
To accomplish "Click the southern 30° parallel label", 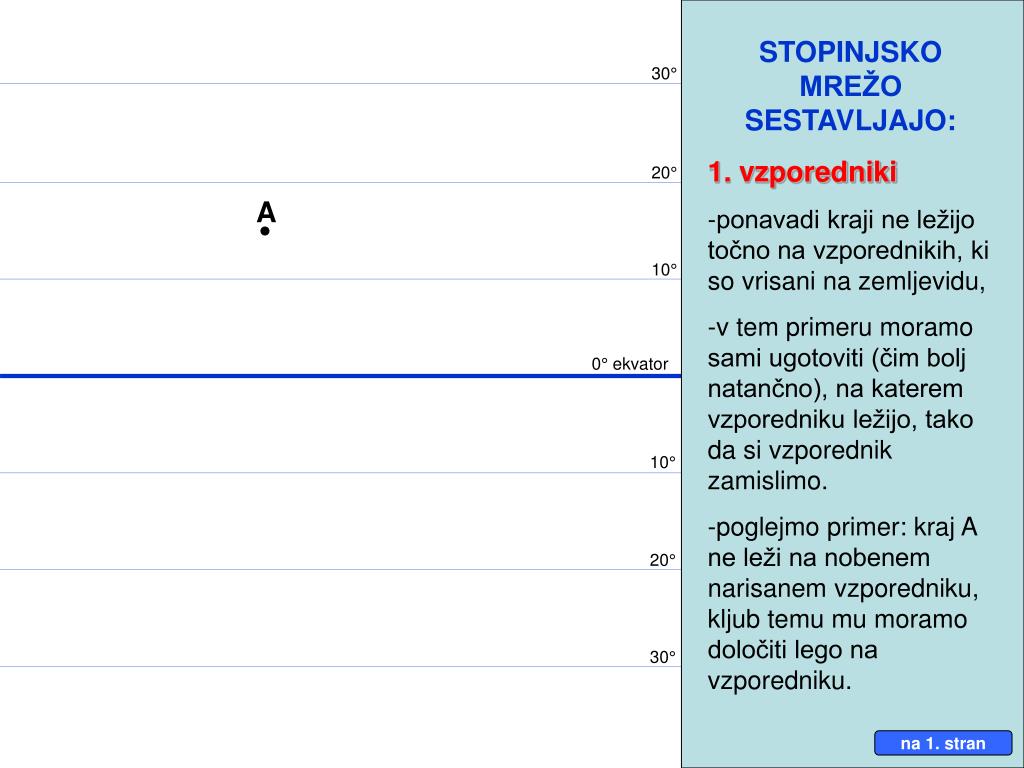I will tap(663, 657).
